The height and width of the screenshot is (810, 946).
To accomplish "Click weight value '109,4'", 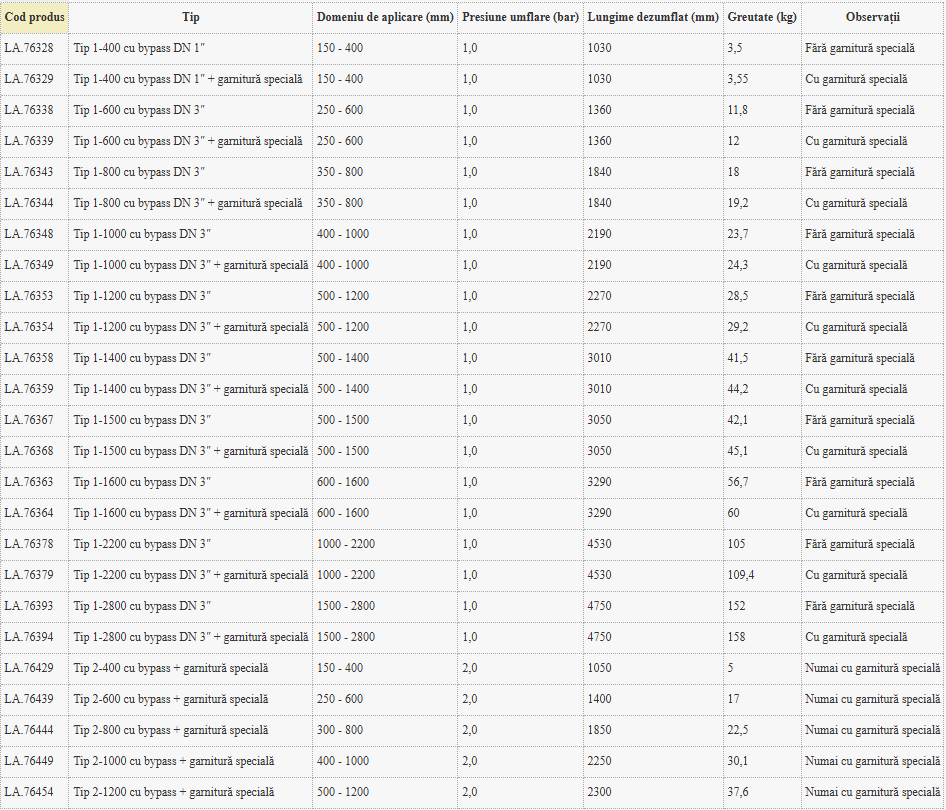I will 741,575.
